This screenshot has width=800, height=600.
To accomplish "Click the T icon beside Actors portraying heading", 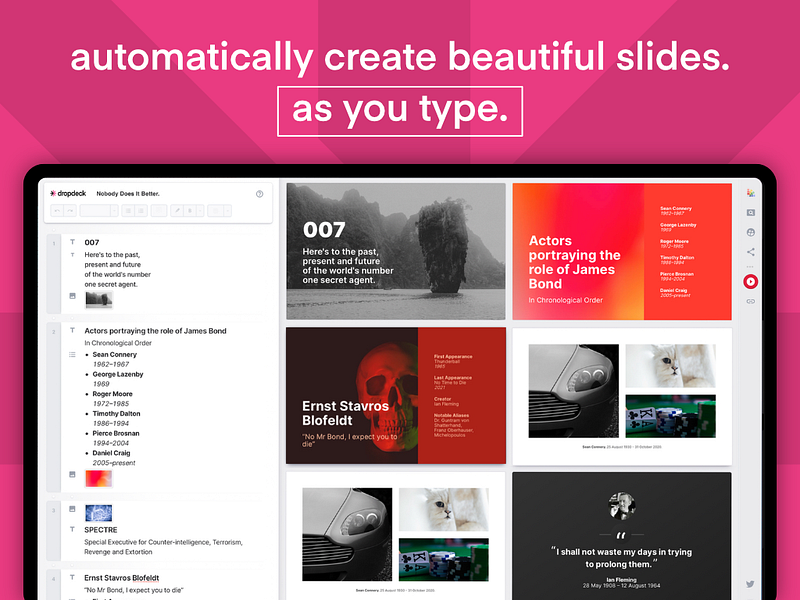I will (x=72, y=331).
